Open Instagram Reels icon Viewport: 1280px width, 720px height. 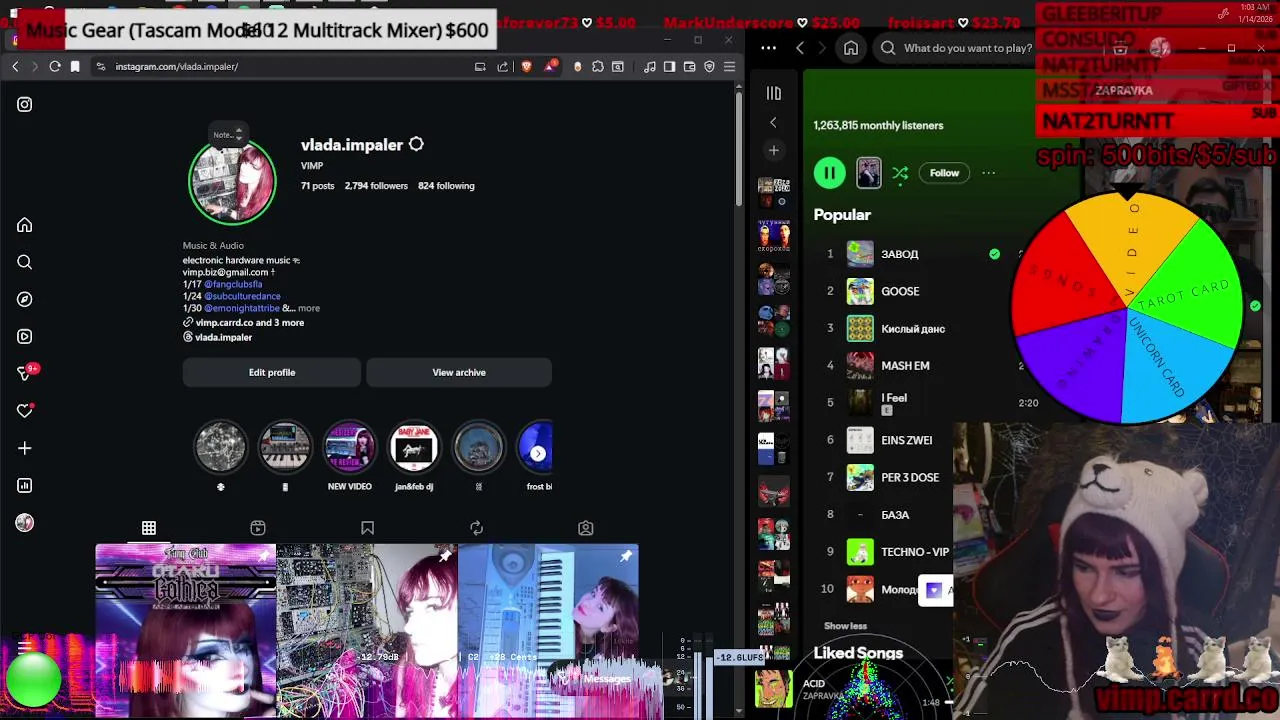(x=24, y=336)
